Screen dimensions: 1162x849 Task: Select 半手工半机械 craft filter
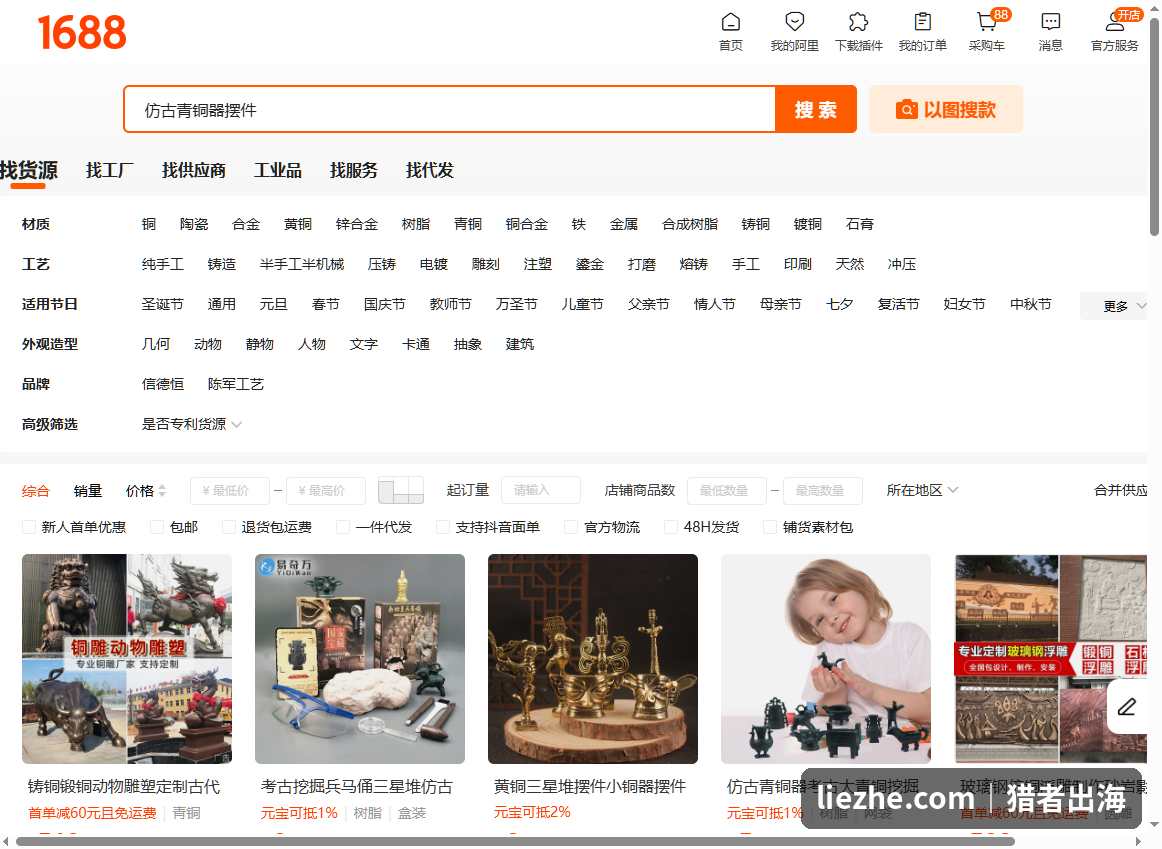pos(302,264)
